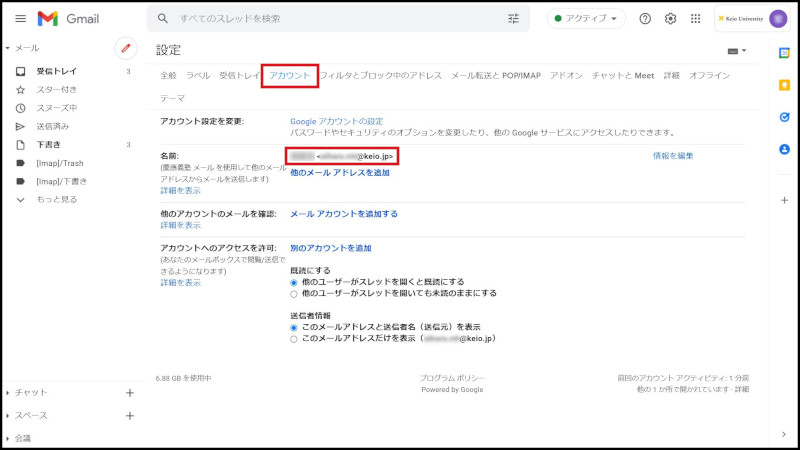Open the Google apps grid icon
The image size is (800, 450).
pos(696,19)
